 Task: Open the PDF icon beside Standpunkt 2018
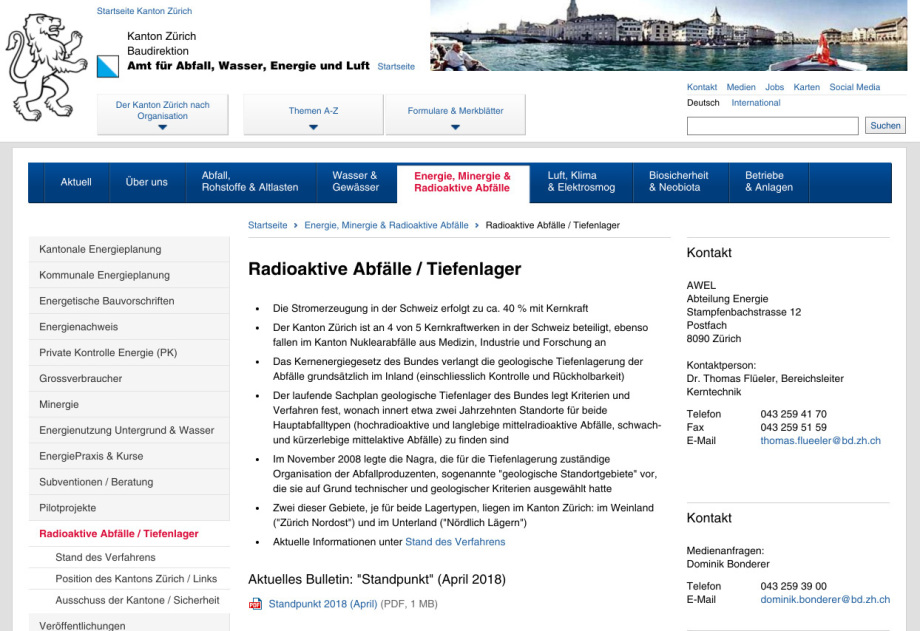point(255,604)
